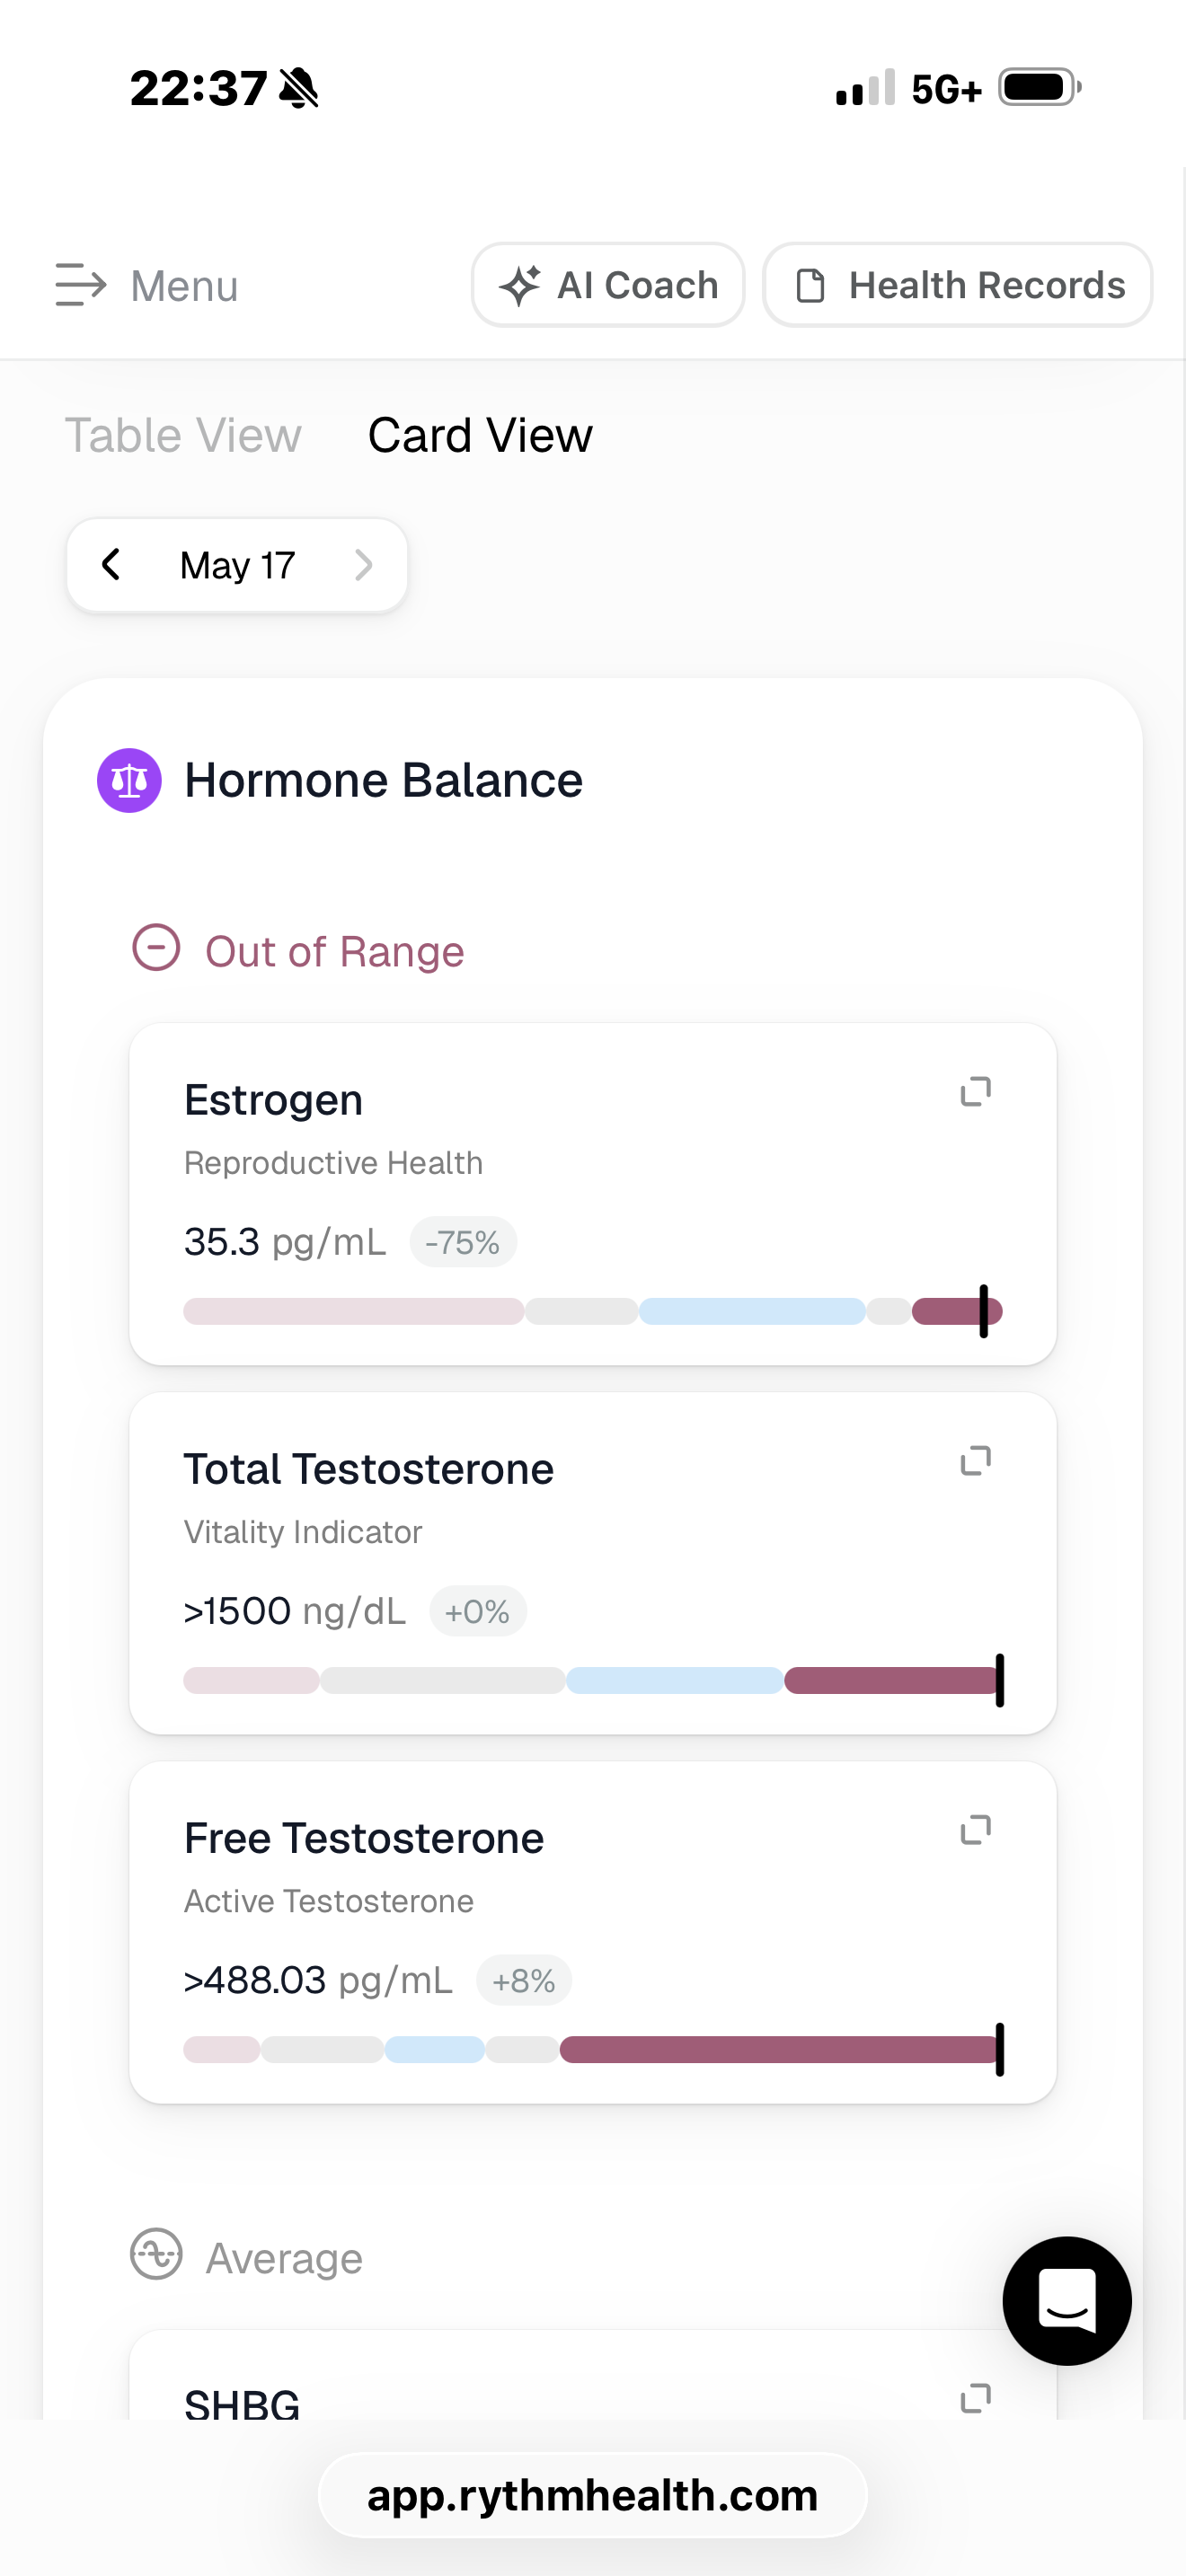Expand the Estrogen card details icon
1186x2576 pixels.
point(975,1092)
